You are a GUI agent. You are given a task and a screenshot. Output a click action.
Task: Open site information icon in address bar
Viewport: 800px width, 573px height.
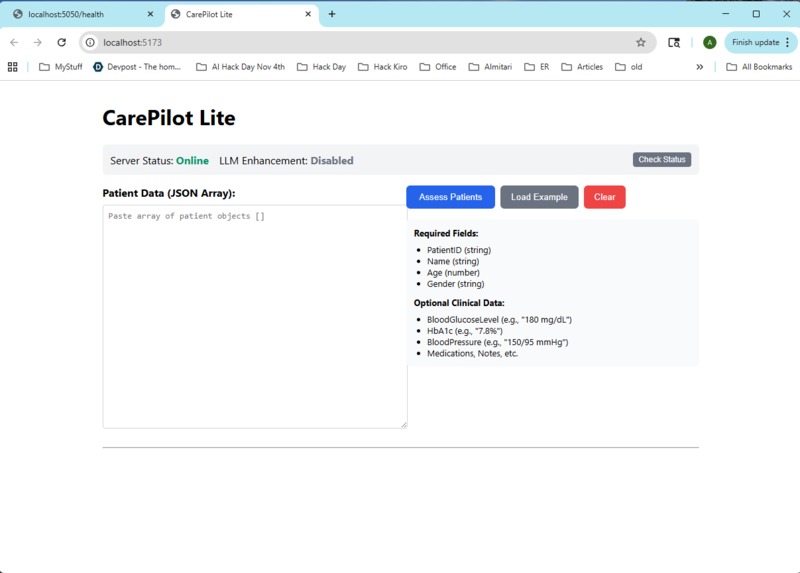point(90,42)
